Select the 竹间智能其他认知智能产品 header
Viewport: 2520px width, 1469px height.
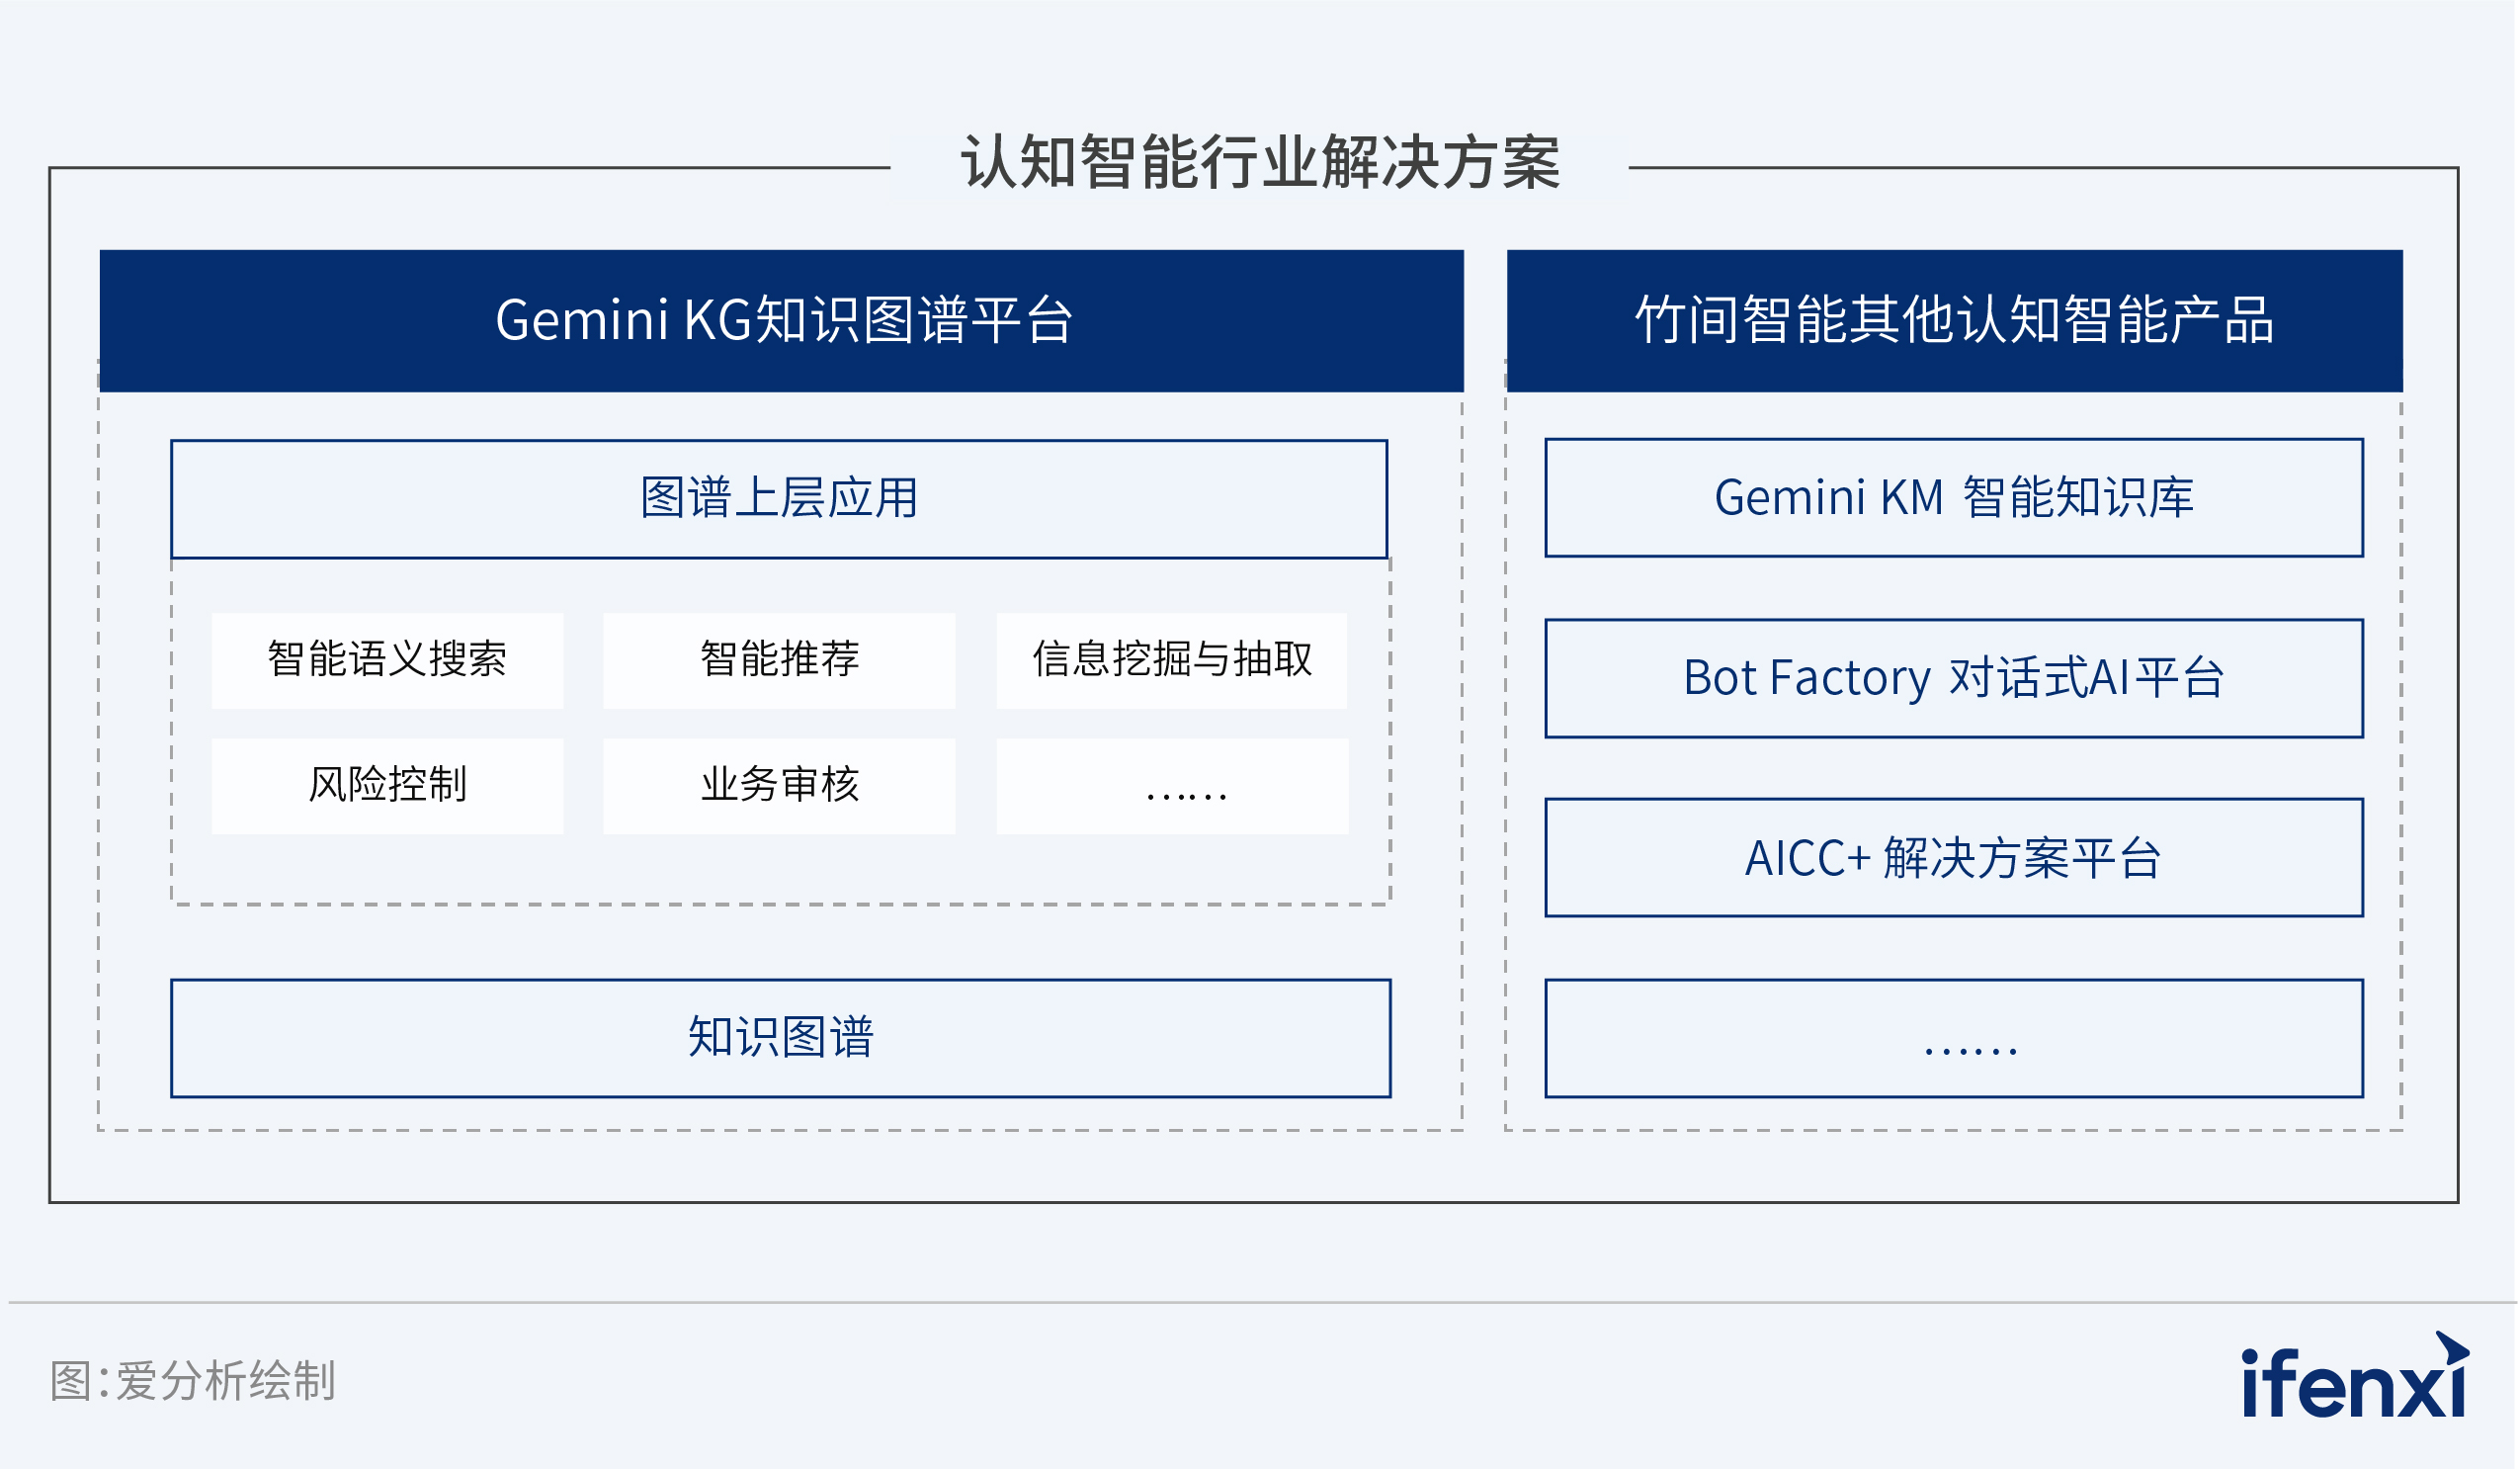pyautogui.click(x=1954, y=321)
